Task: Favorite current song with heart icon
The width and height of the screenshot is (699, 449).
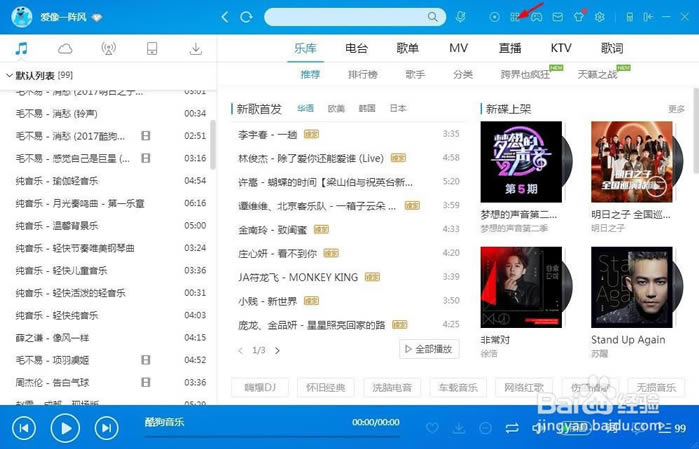Action: [x=432, y=428]
